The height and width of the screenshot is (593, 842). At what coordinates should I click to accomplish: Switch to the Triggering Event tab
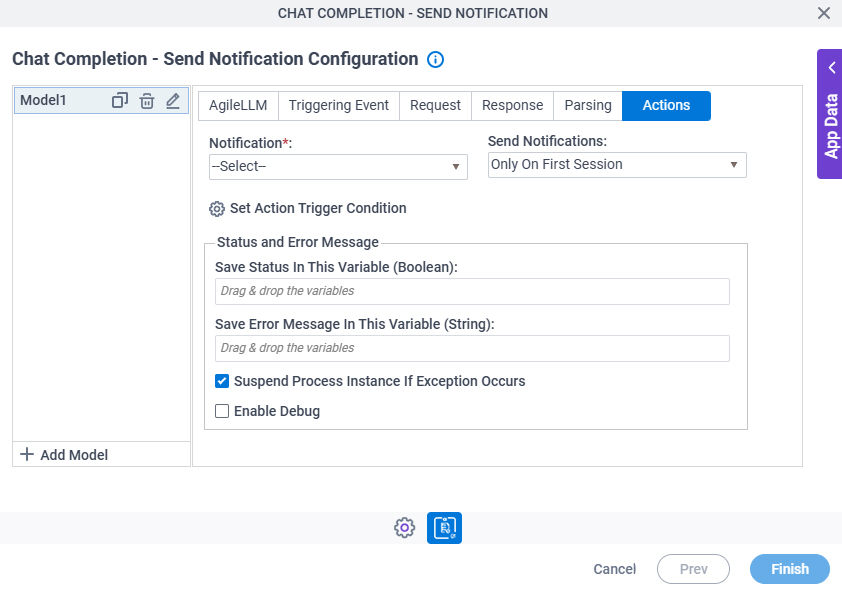click(x=338, y=105)
